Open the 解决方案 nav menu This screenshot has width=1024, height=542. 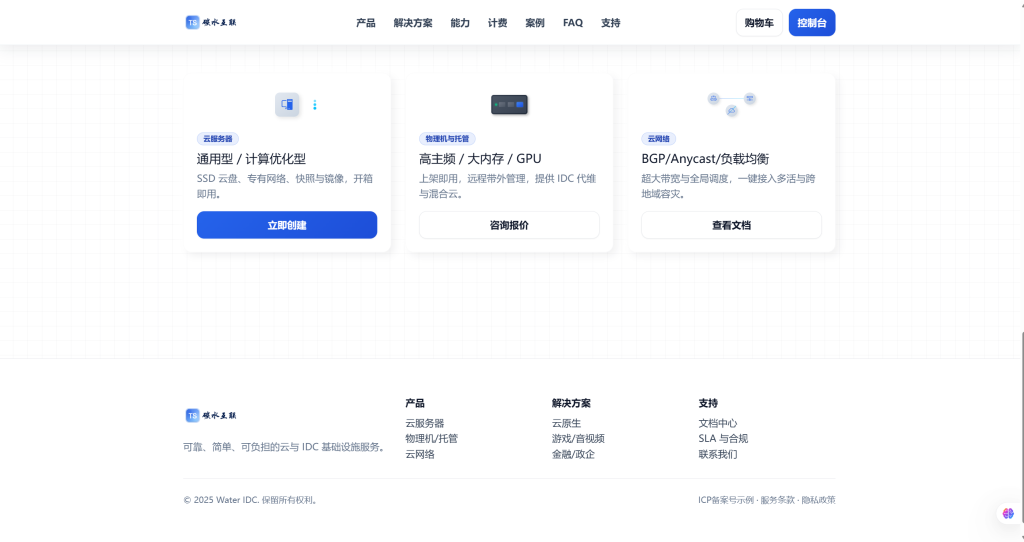[413, 23]
